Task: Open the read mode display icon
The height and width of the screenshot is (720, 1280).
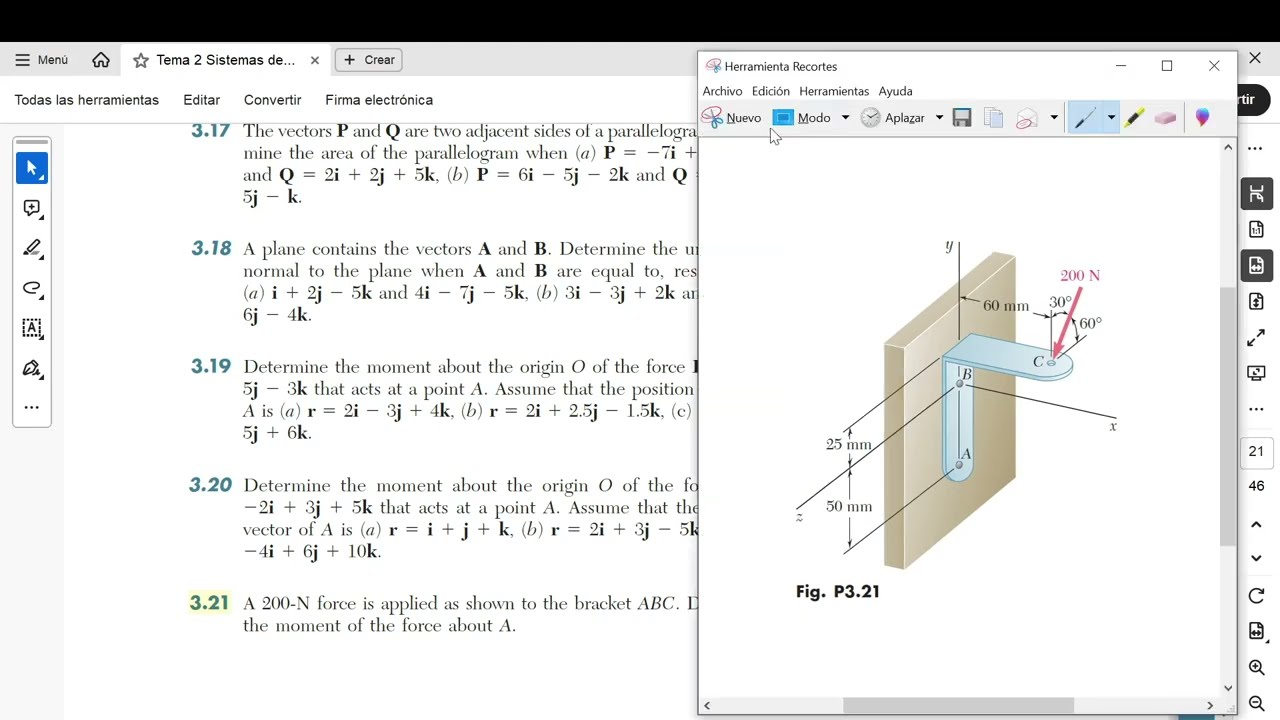Action: pyautogui.click(x=1257, y=373)
